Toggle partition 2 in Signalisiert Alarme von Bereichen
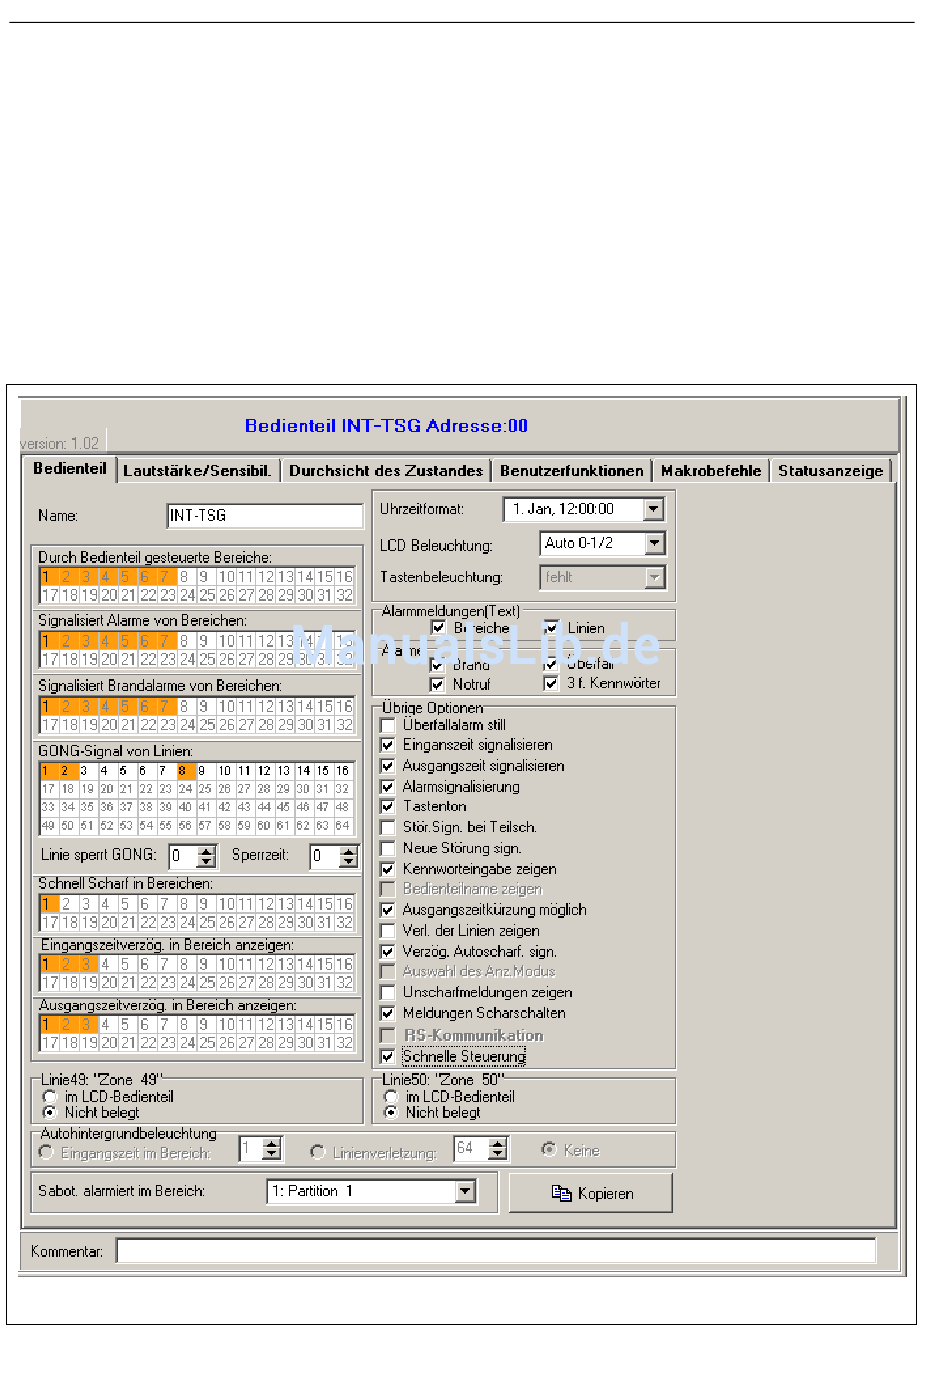 [x=67, y=641]
